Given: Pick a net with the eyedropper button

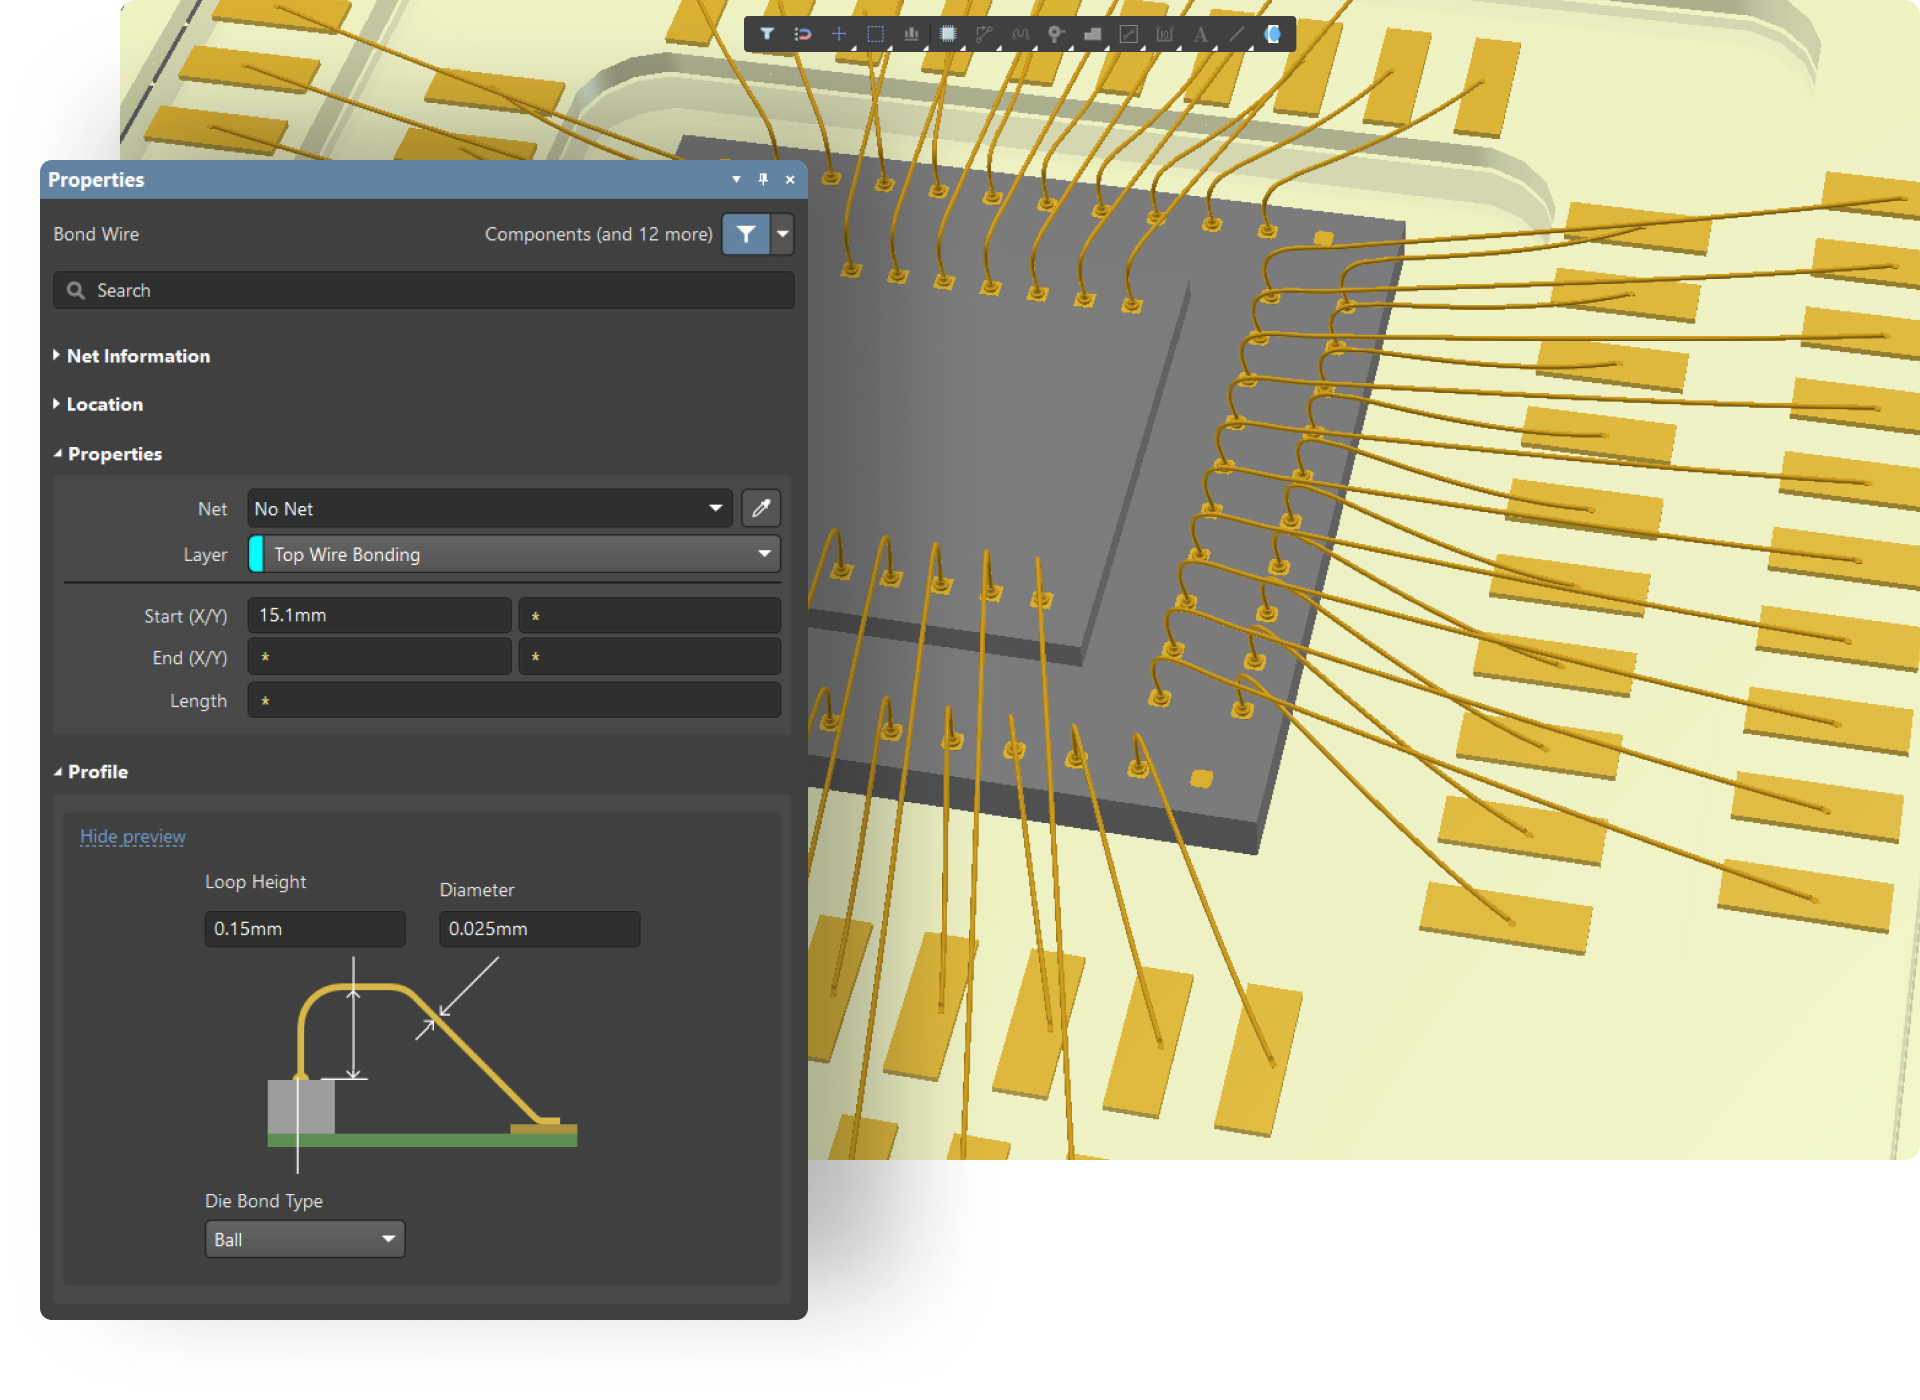Looking at the screenshot, I should [x=761, y=508].
